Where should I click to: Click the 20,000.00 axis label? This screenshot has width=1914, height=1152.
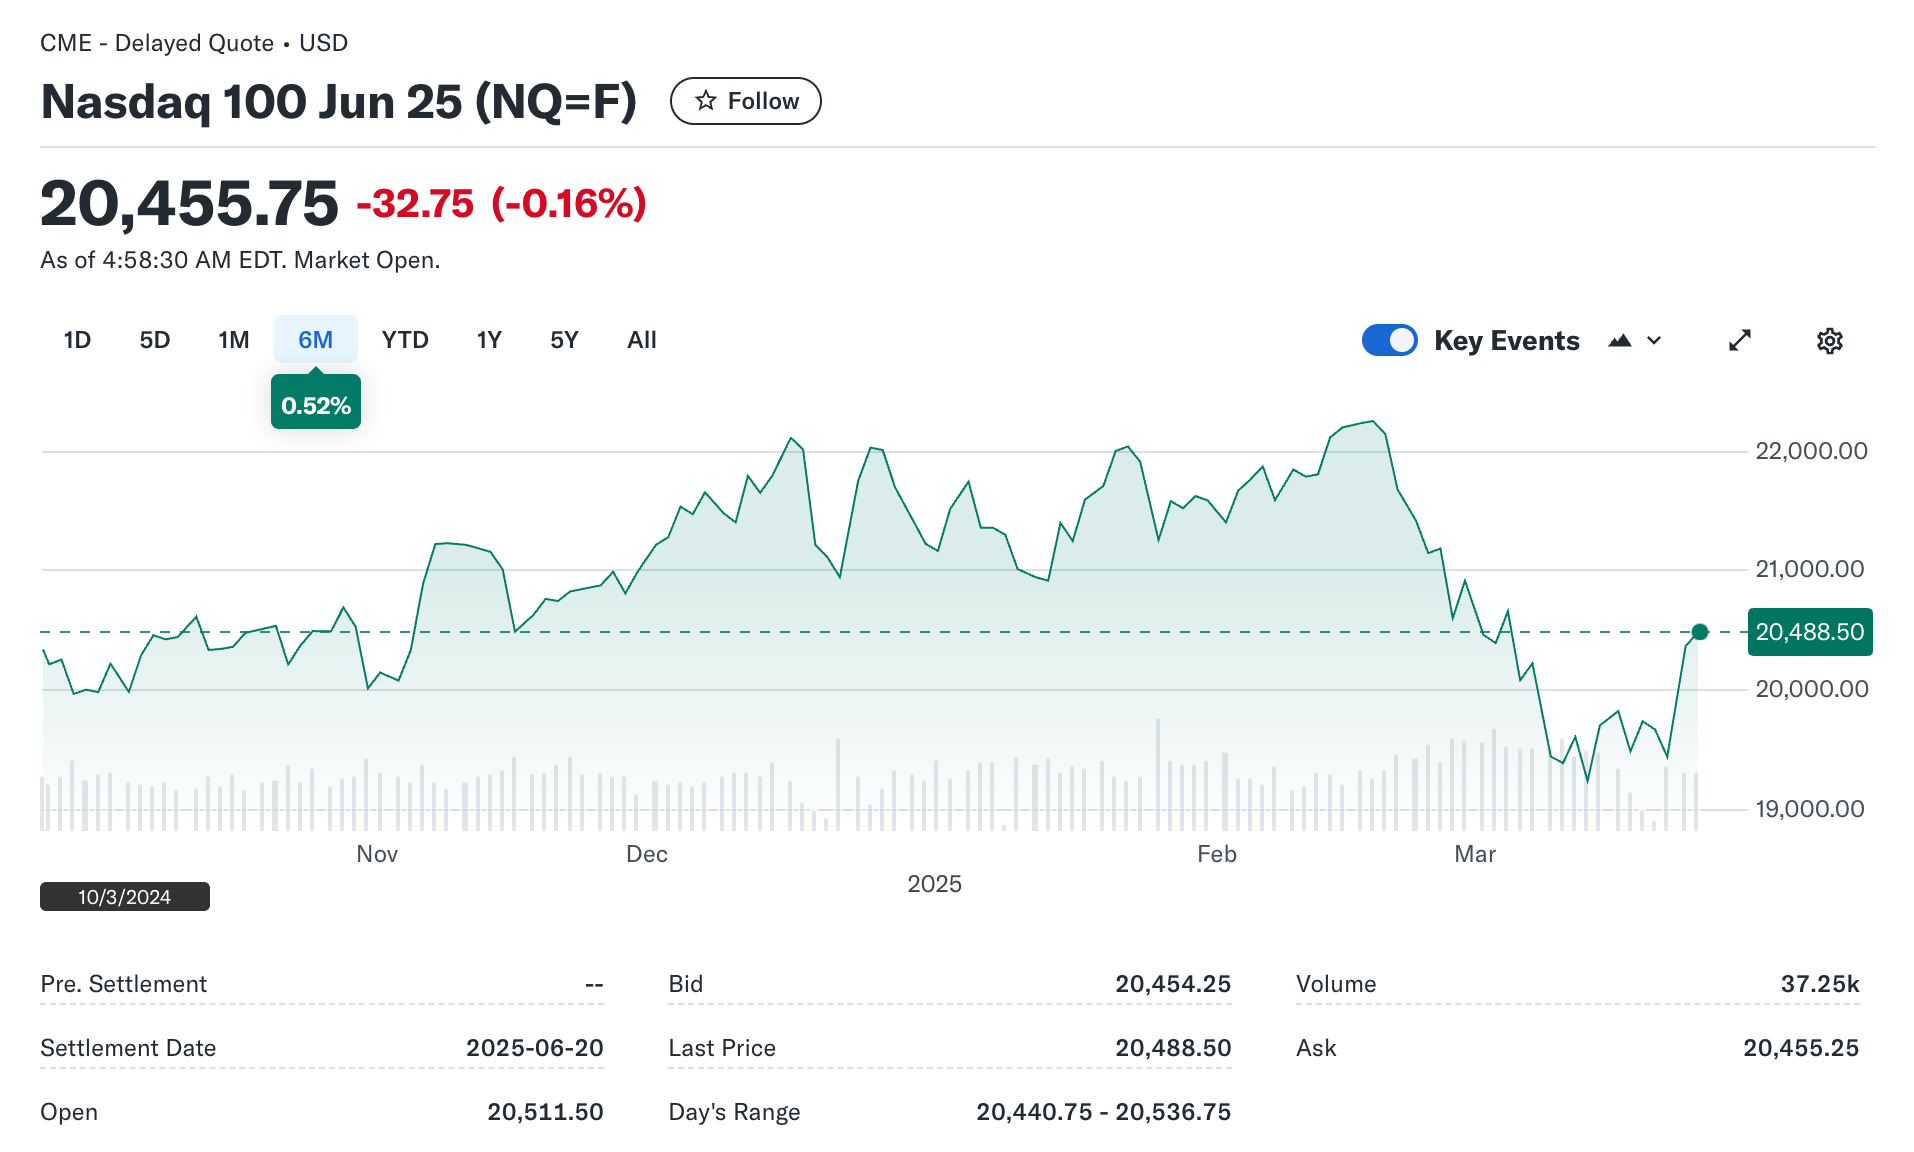[x=1812, y=689]
